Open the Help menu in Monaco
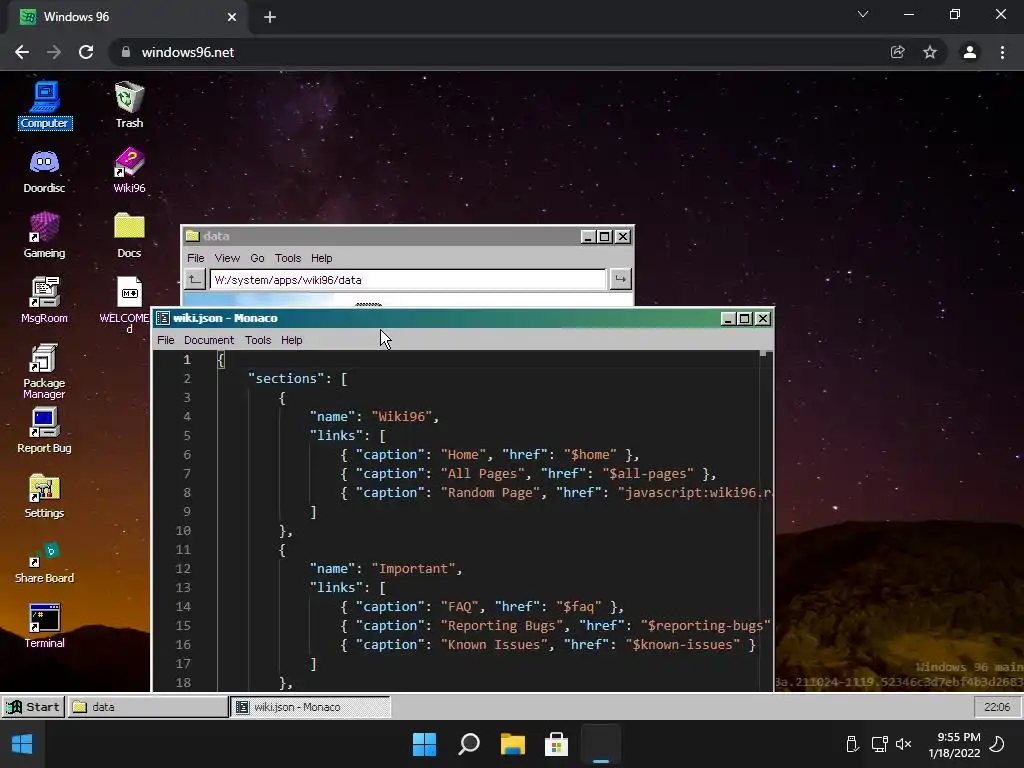1024x768 pixels. pyautogui.click(x=292, y=340)
